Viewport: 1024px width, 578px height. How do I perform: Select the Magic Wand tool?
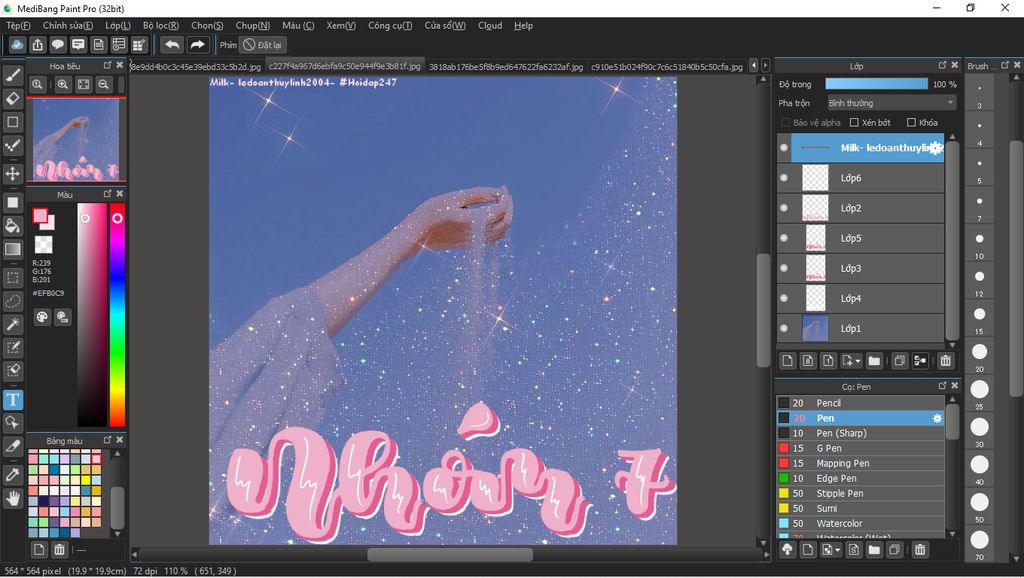tap(12, 324)
